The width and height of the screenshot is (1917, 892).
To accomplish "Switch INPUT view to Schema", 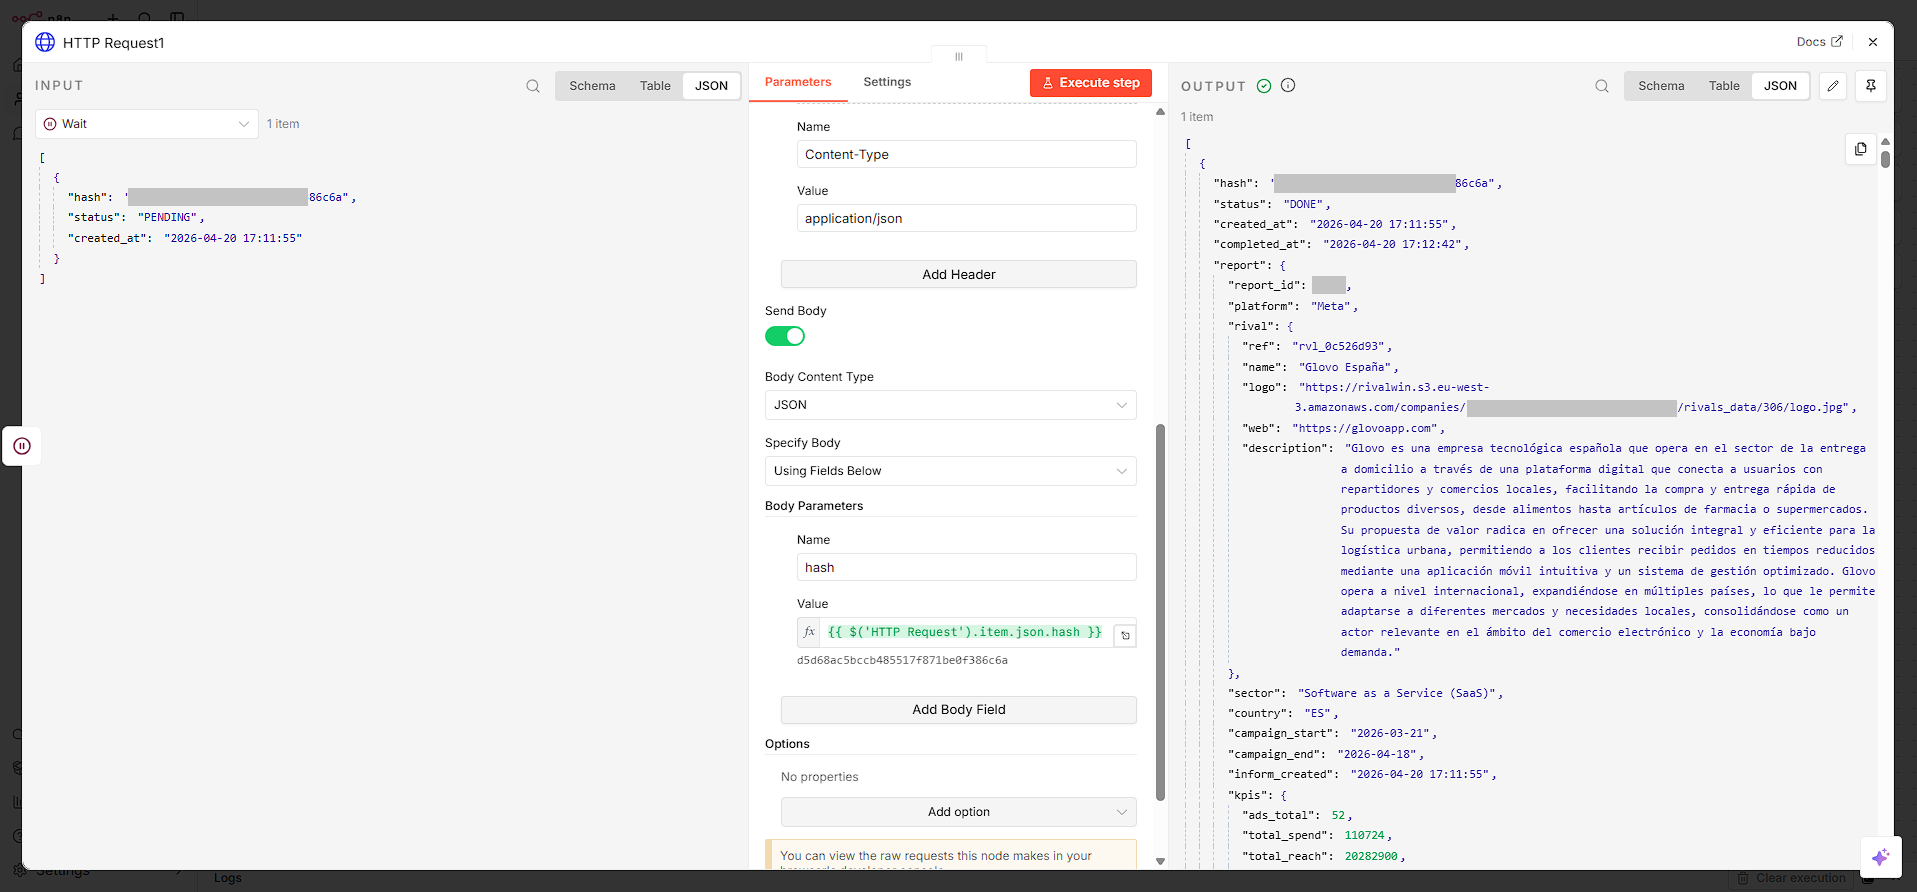I will 592,86.
